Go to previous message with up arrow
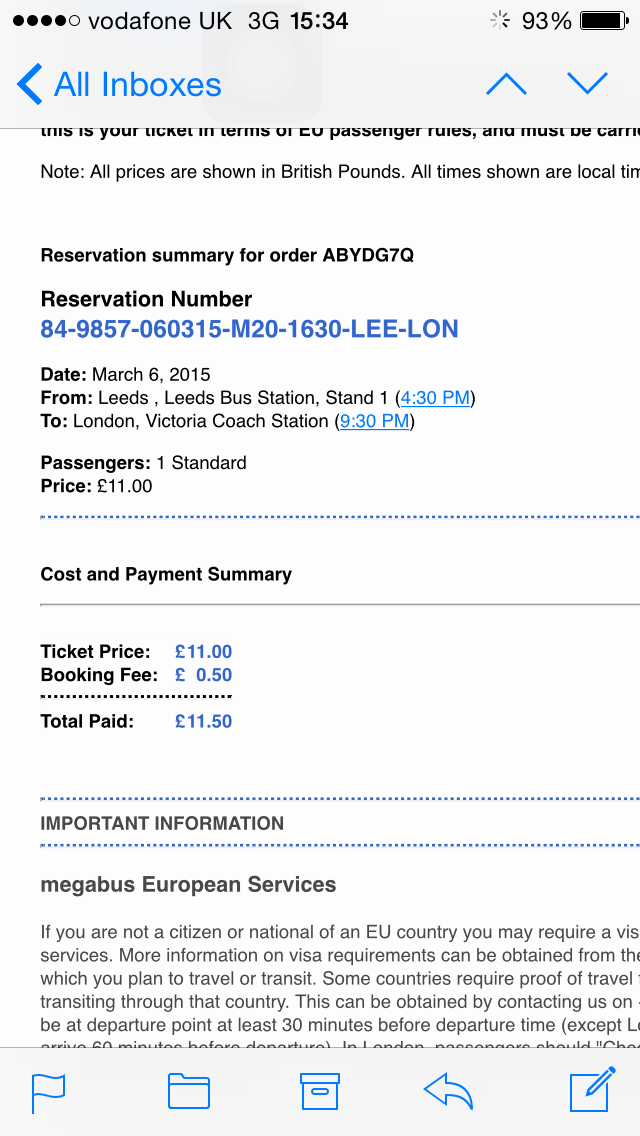 pyautogui.click(x=506, y=85)
